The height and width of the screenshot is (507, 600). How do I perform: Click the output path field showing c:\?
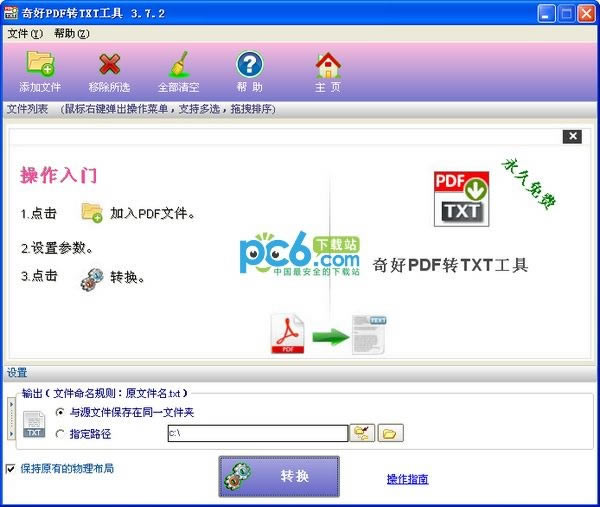tap(258, 433)
